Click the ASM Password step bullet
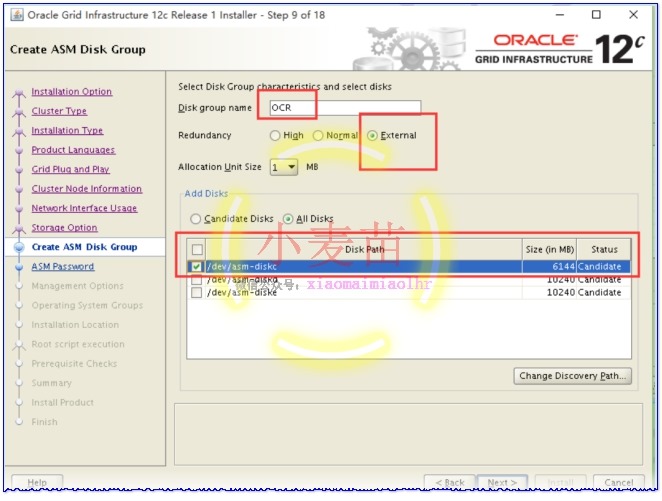The image size is (662, 501). tap(19, 267)
